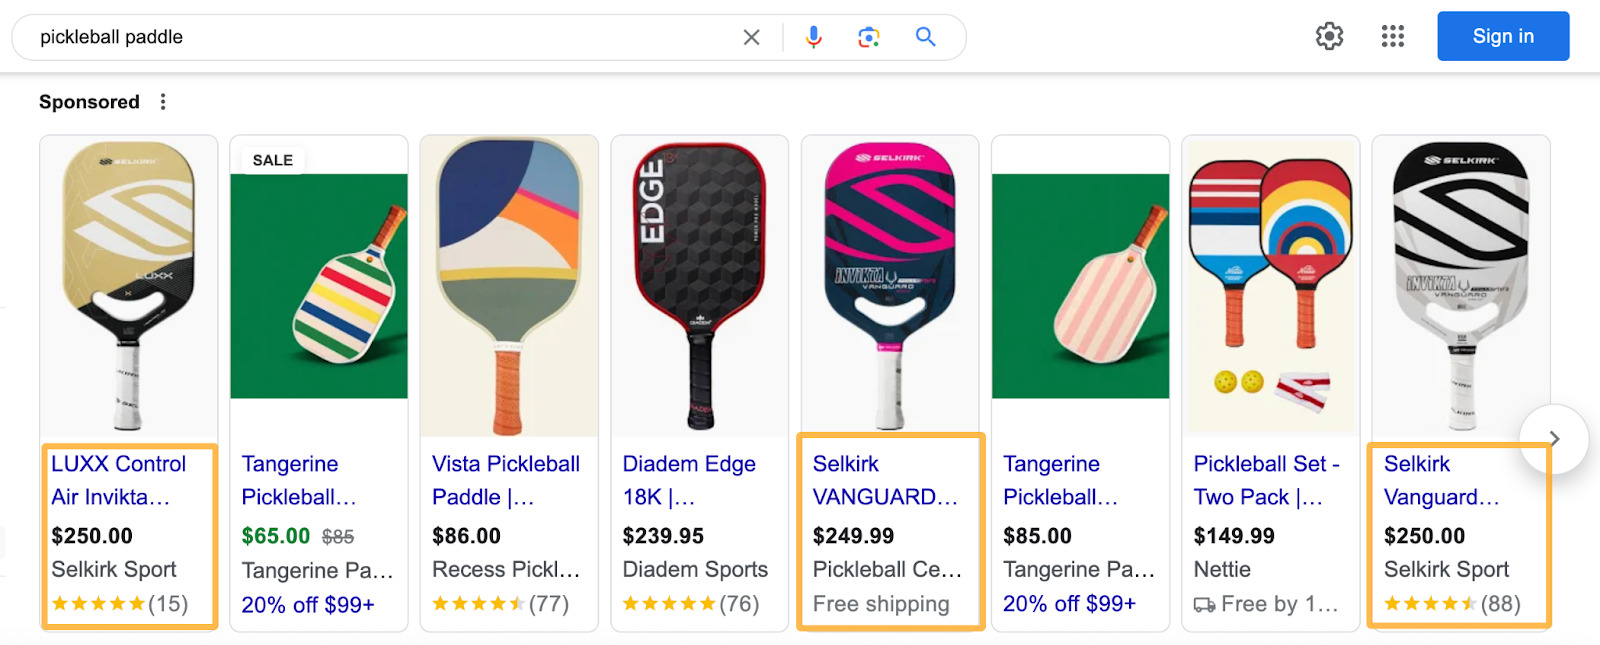1600x645 pixels.
Task: Click the delivery truck icon on Nettie listing
Action: click(1205, 604)
